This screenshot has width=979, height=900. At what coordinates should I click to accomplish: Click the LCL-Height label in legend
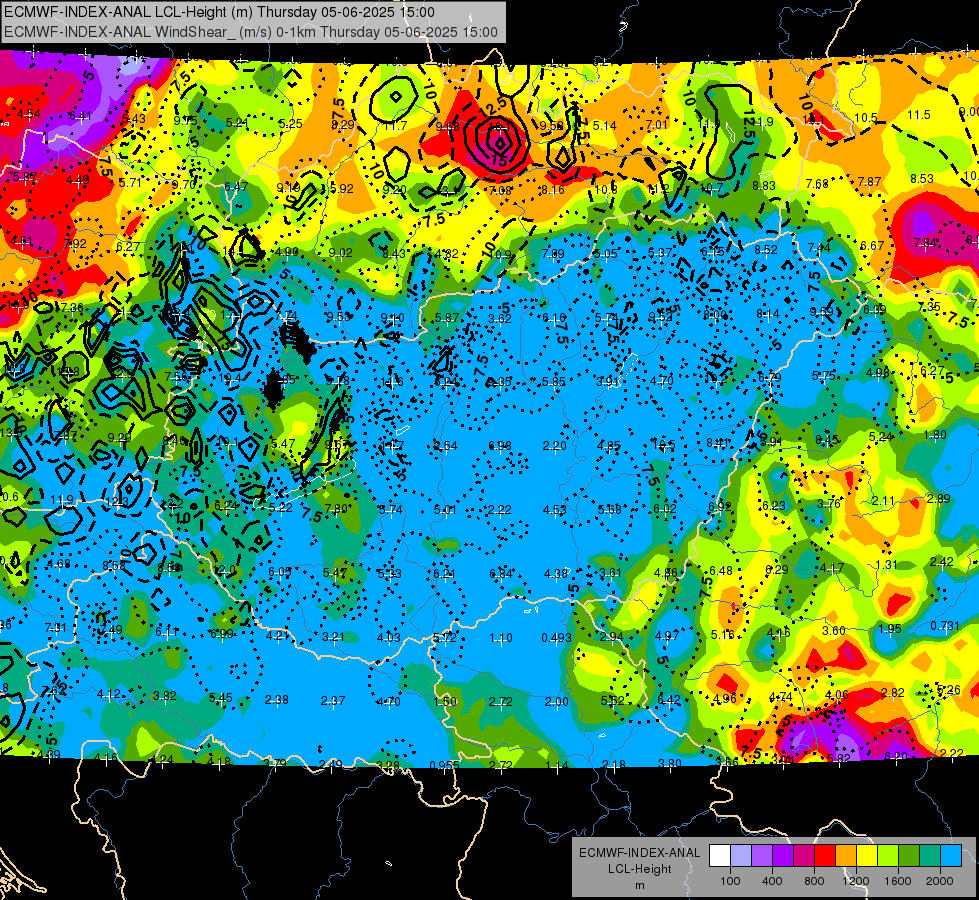[639, 869]
